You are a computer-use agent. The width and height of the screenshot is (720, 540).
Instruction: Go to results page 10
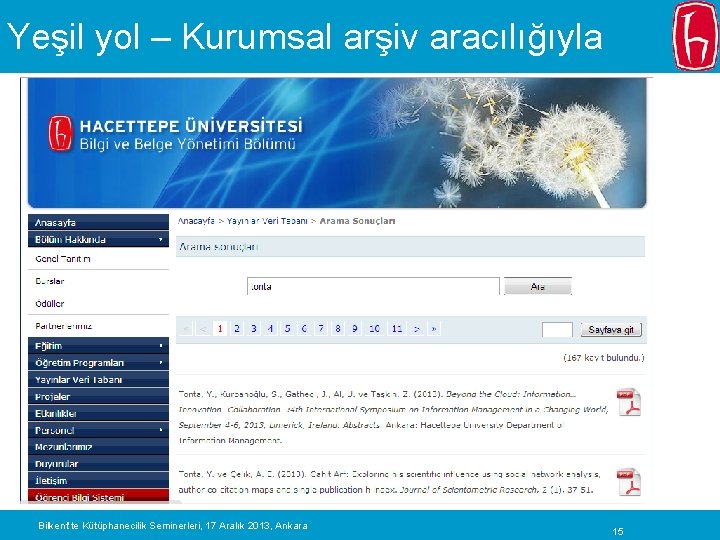374,329
